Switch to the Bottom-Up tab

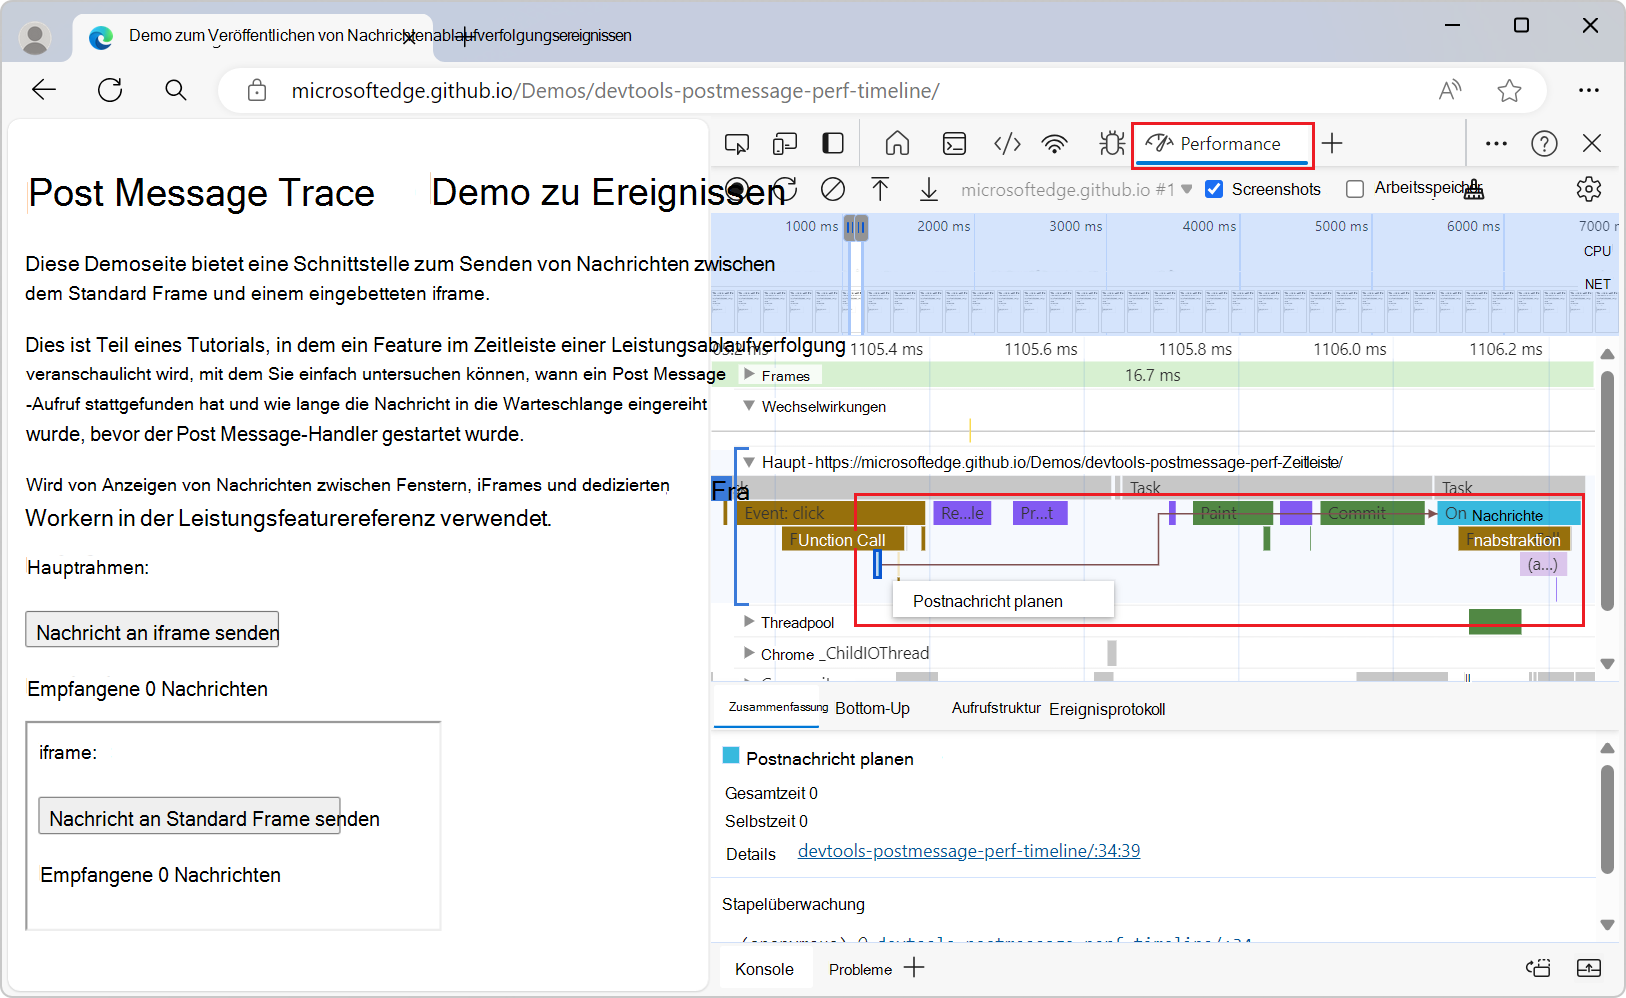point(872,708)
